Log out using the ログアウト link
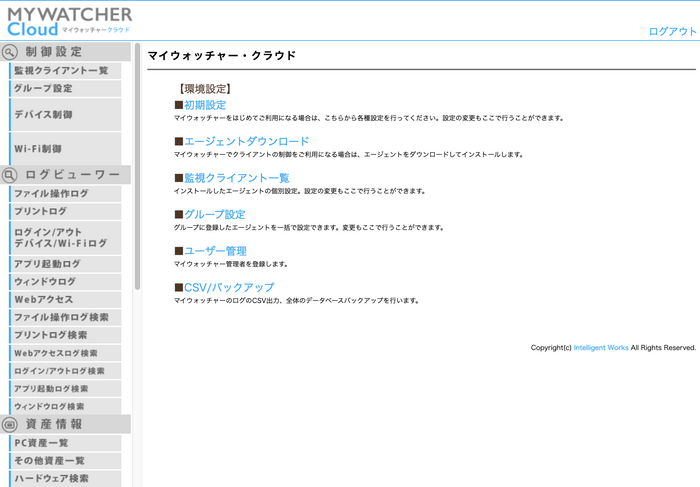Image resolution: width=700 pixels, height=487 pixels. click(672, 31)
